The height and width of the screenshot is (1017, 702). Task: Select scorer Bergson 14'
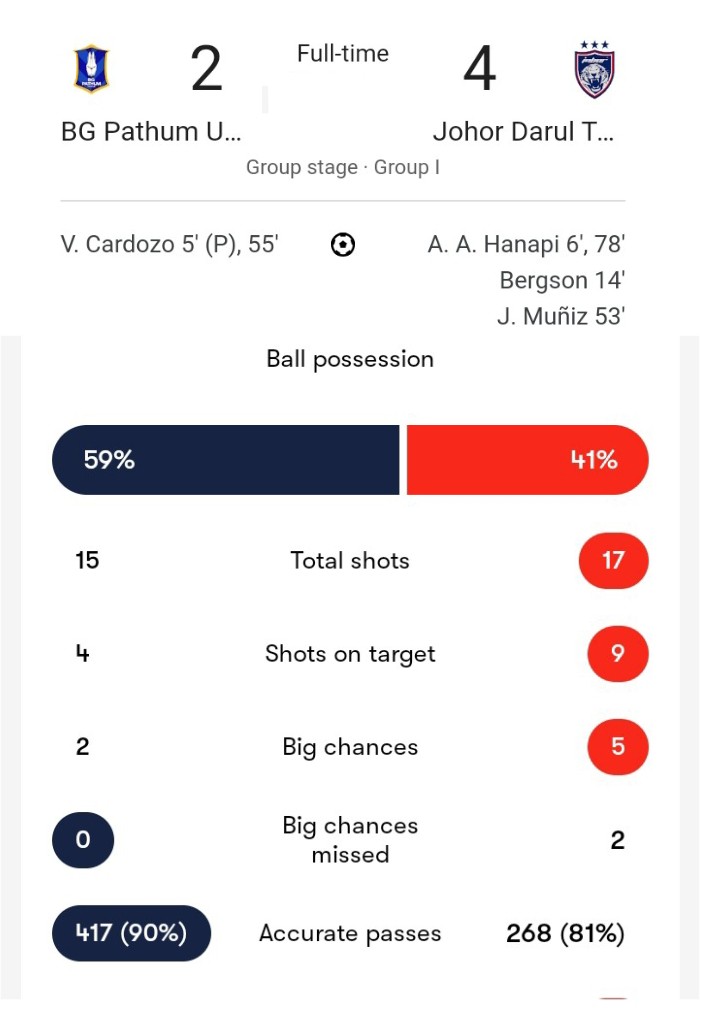[x=562, y=280]
